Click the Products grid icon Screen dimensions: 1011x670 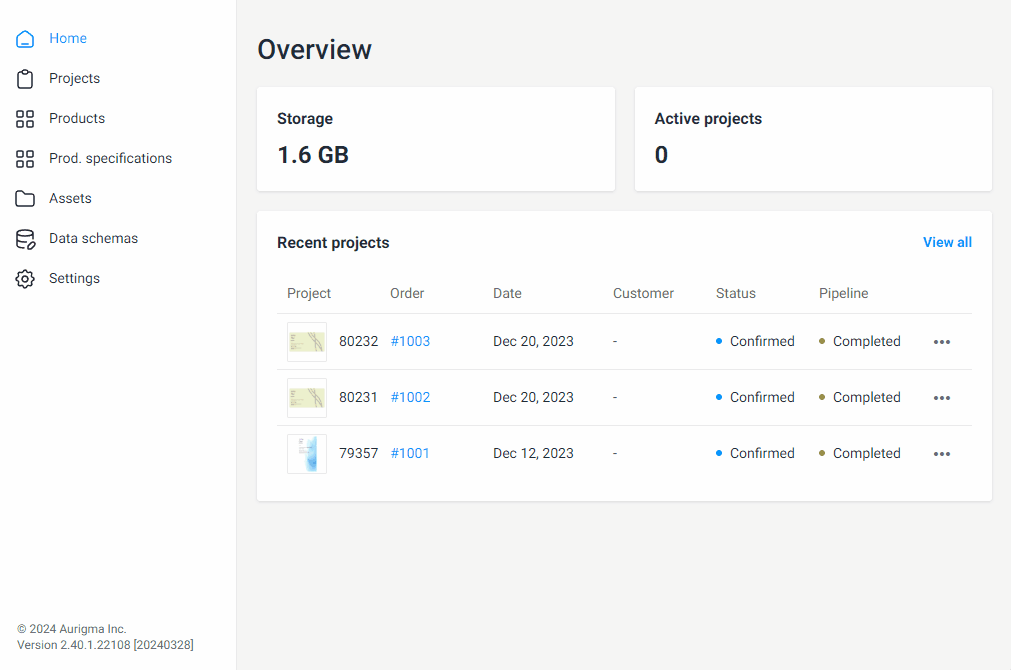click(25, 118)
